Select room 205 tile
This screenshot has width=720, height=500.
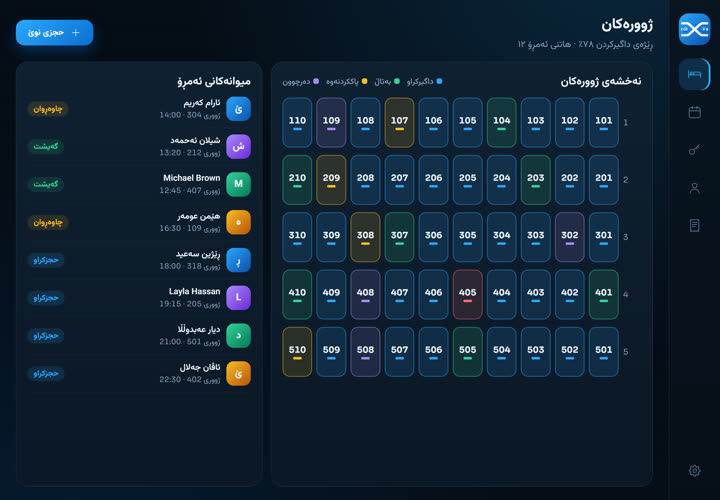click(x=467, y=180)
